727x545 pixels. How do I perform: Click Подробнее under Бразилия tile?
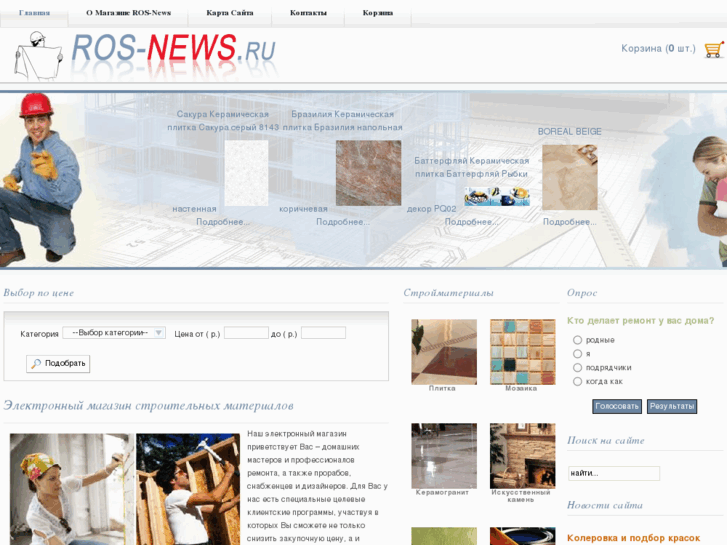[x=343, y=222]
